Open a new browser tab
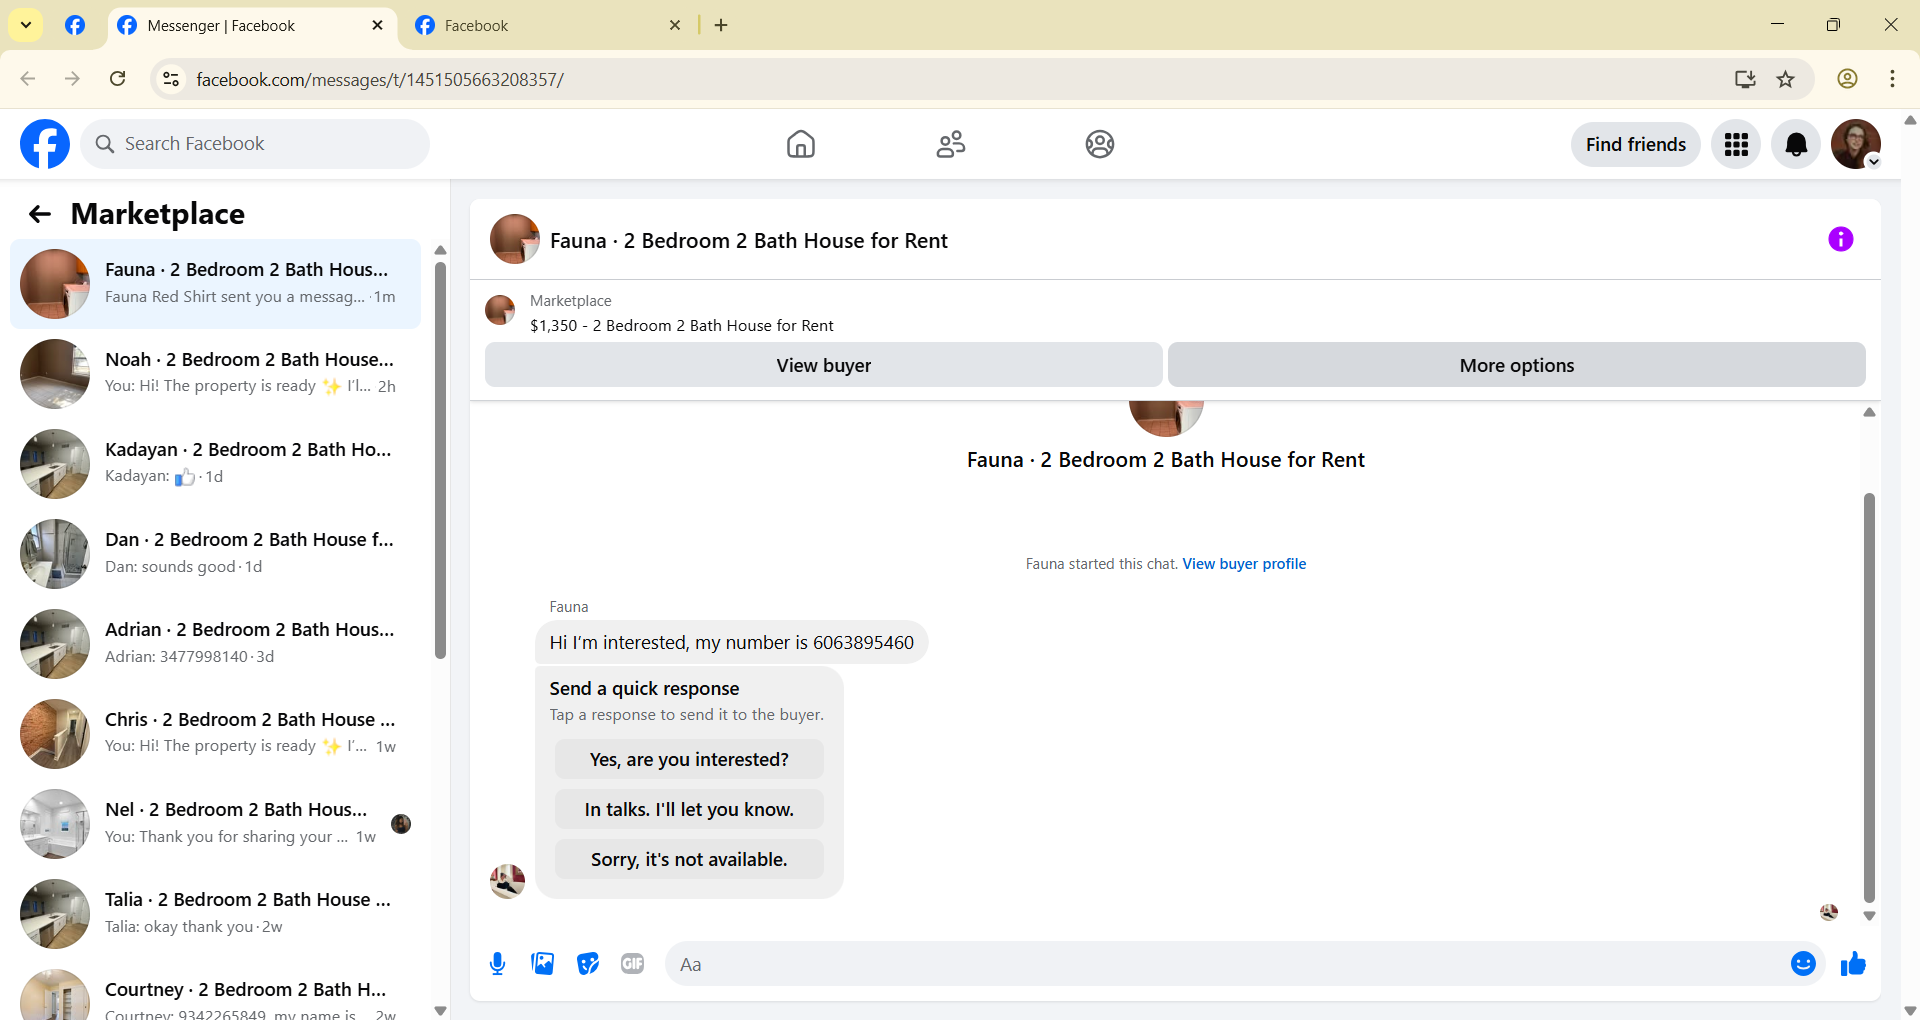The image size is (1920, 1020). [721, 25]
